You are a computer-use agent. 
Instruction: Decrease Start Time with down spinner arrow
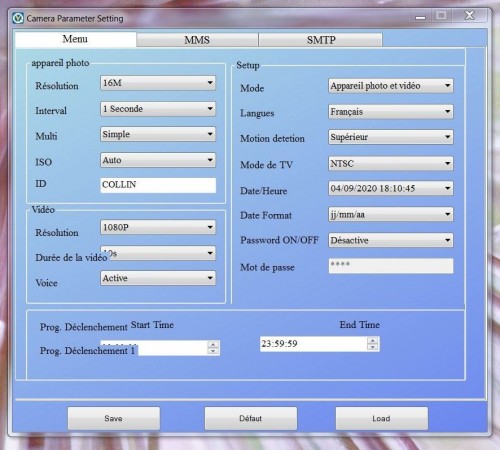[x=213, y=351]
